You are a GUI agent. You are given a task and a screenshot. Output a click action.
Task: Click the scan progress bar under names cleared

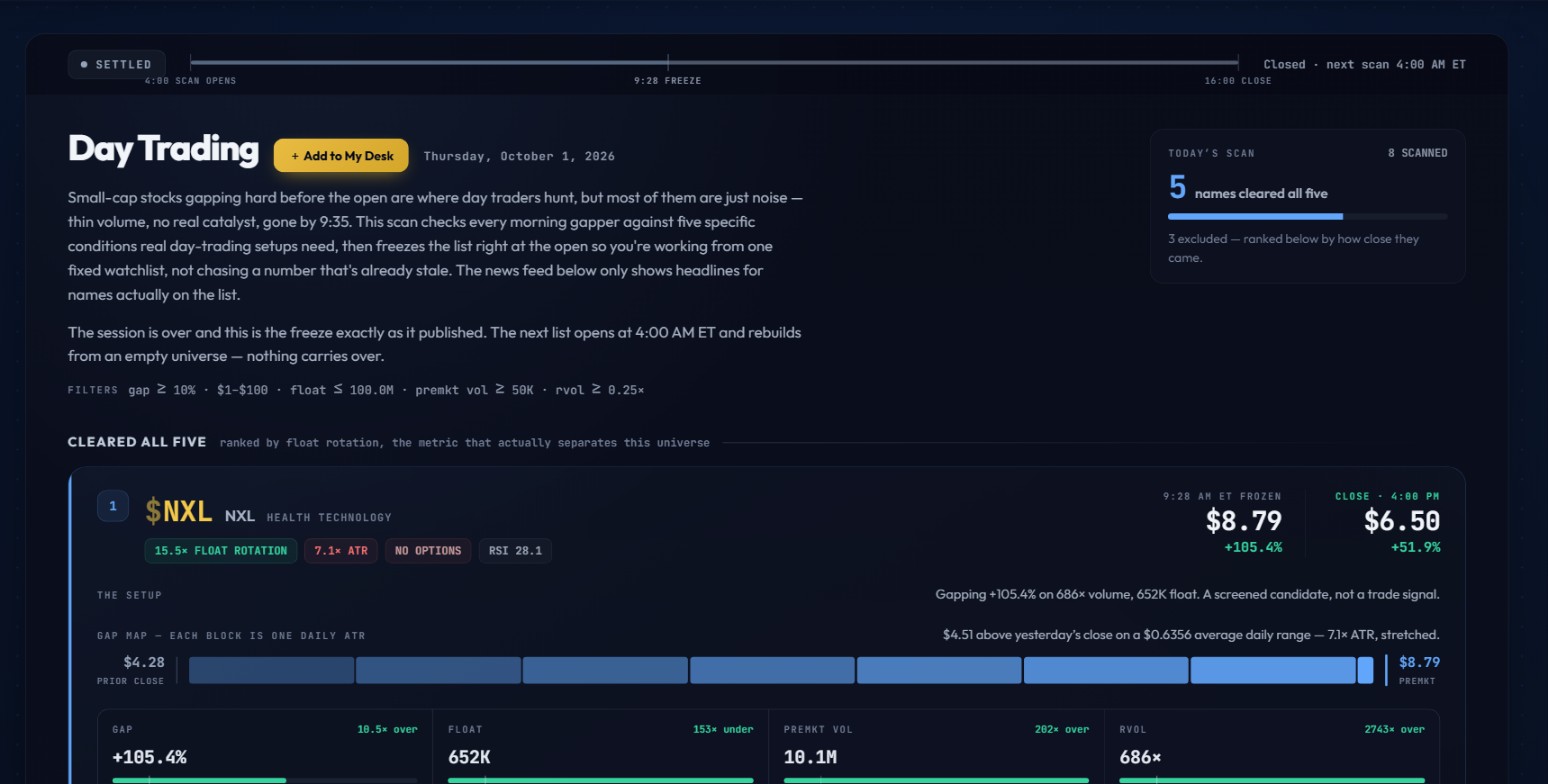coord(1307,216)
